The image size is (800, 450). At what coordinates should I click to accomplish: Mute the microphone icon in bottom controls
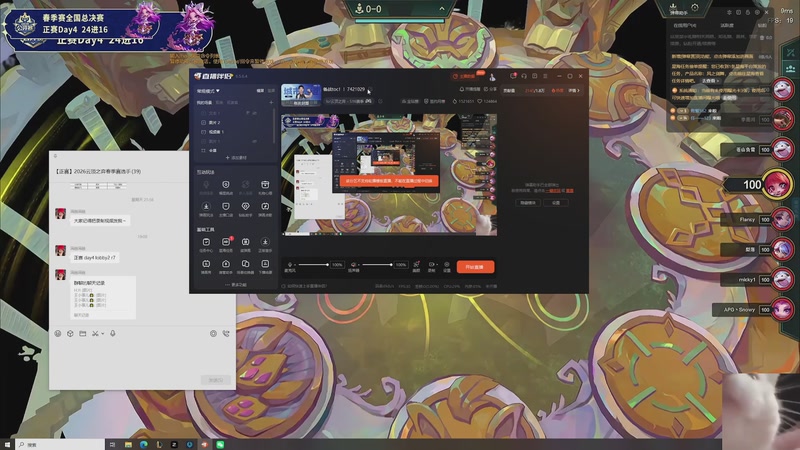tap(290, 265)
